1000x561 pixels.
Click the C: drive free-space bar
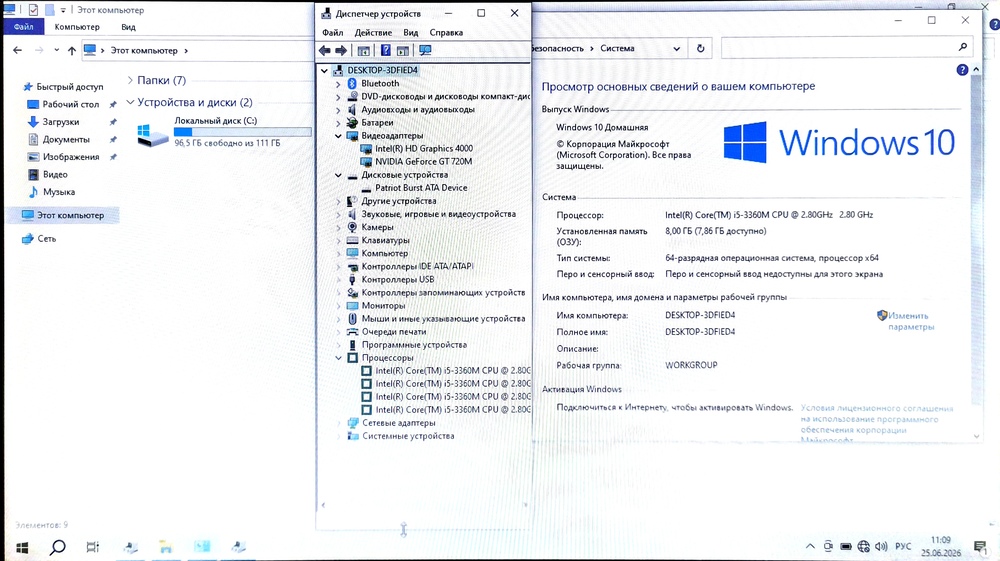point(242,132)
